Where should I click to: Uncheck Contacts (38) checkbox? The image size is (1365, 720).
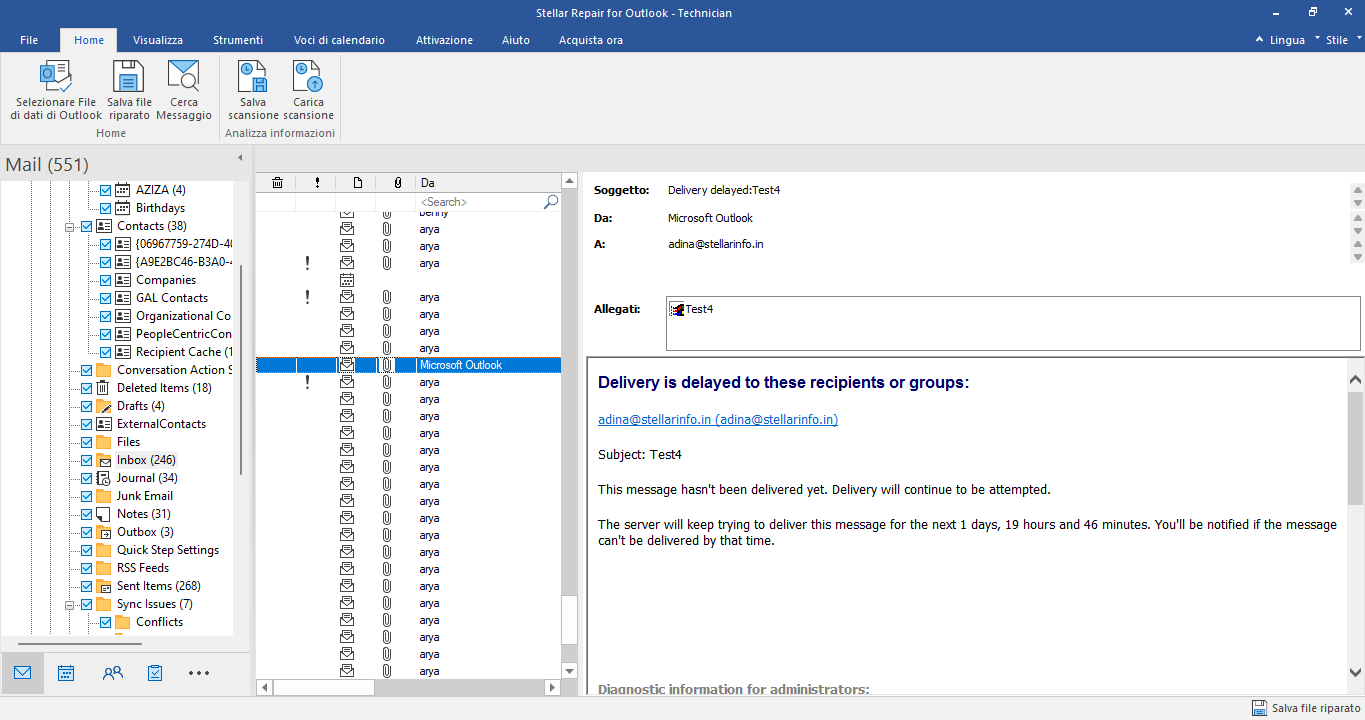click(x=86, y=226)
